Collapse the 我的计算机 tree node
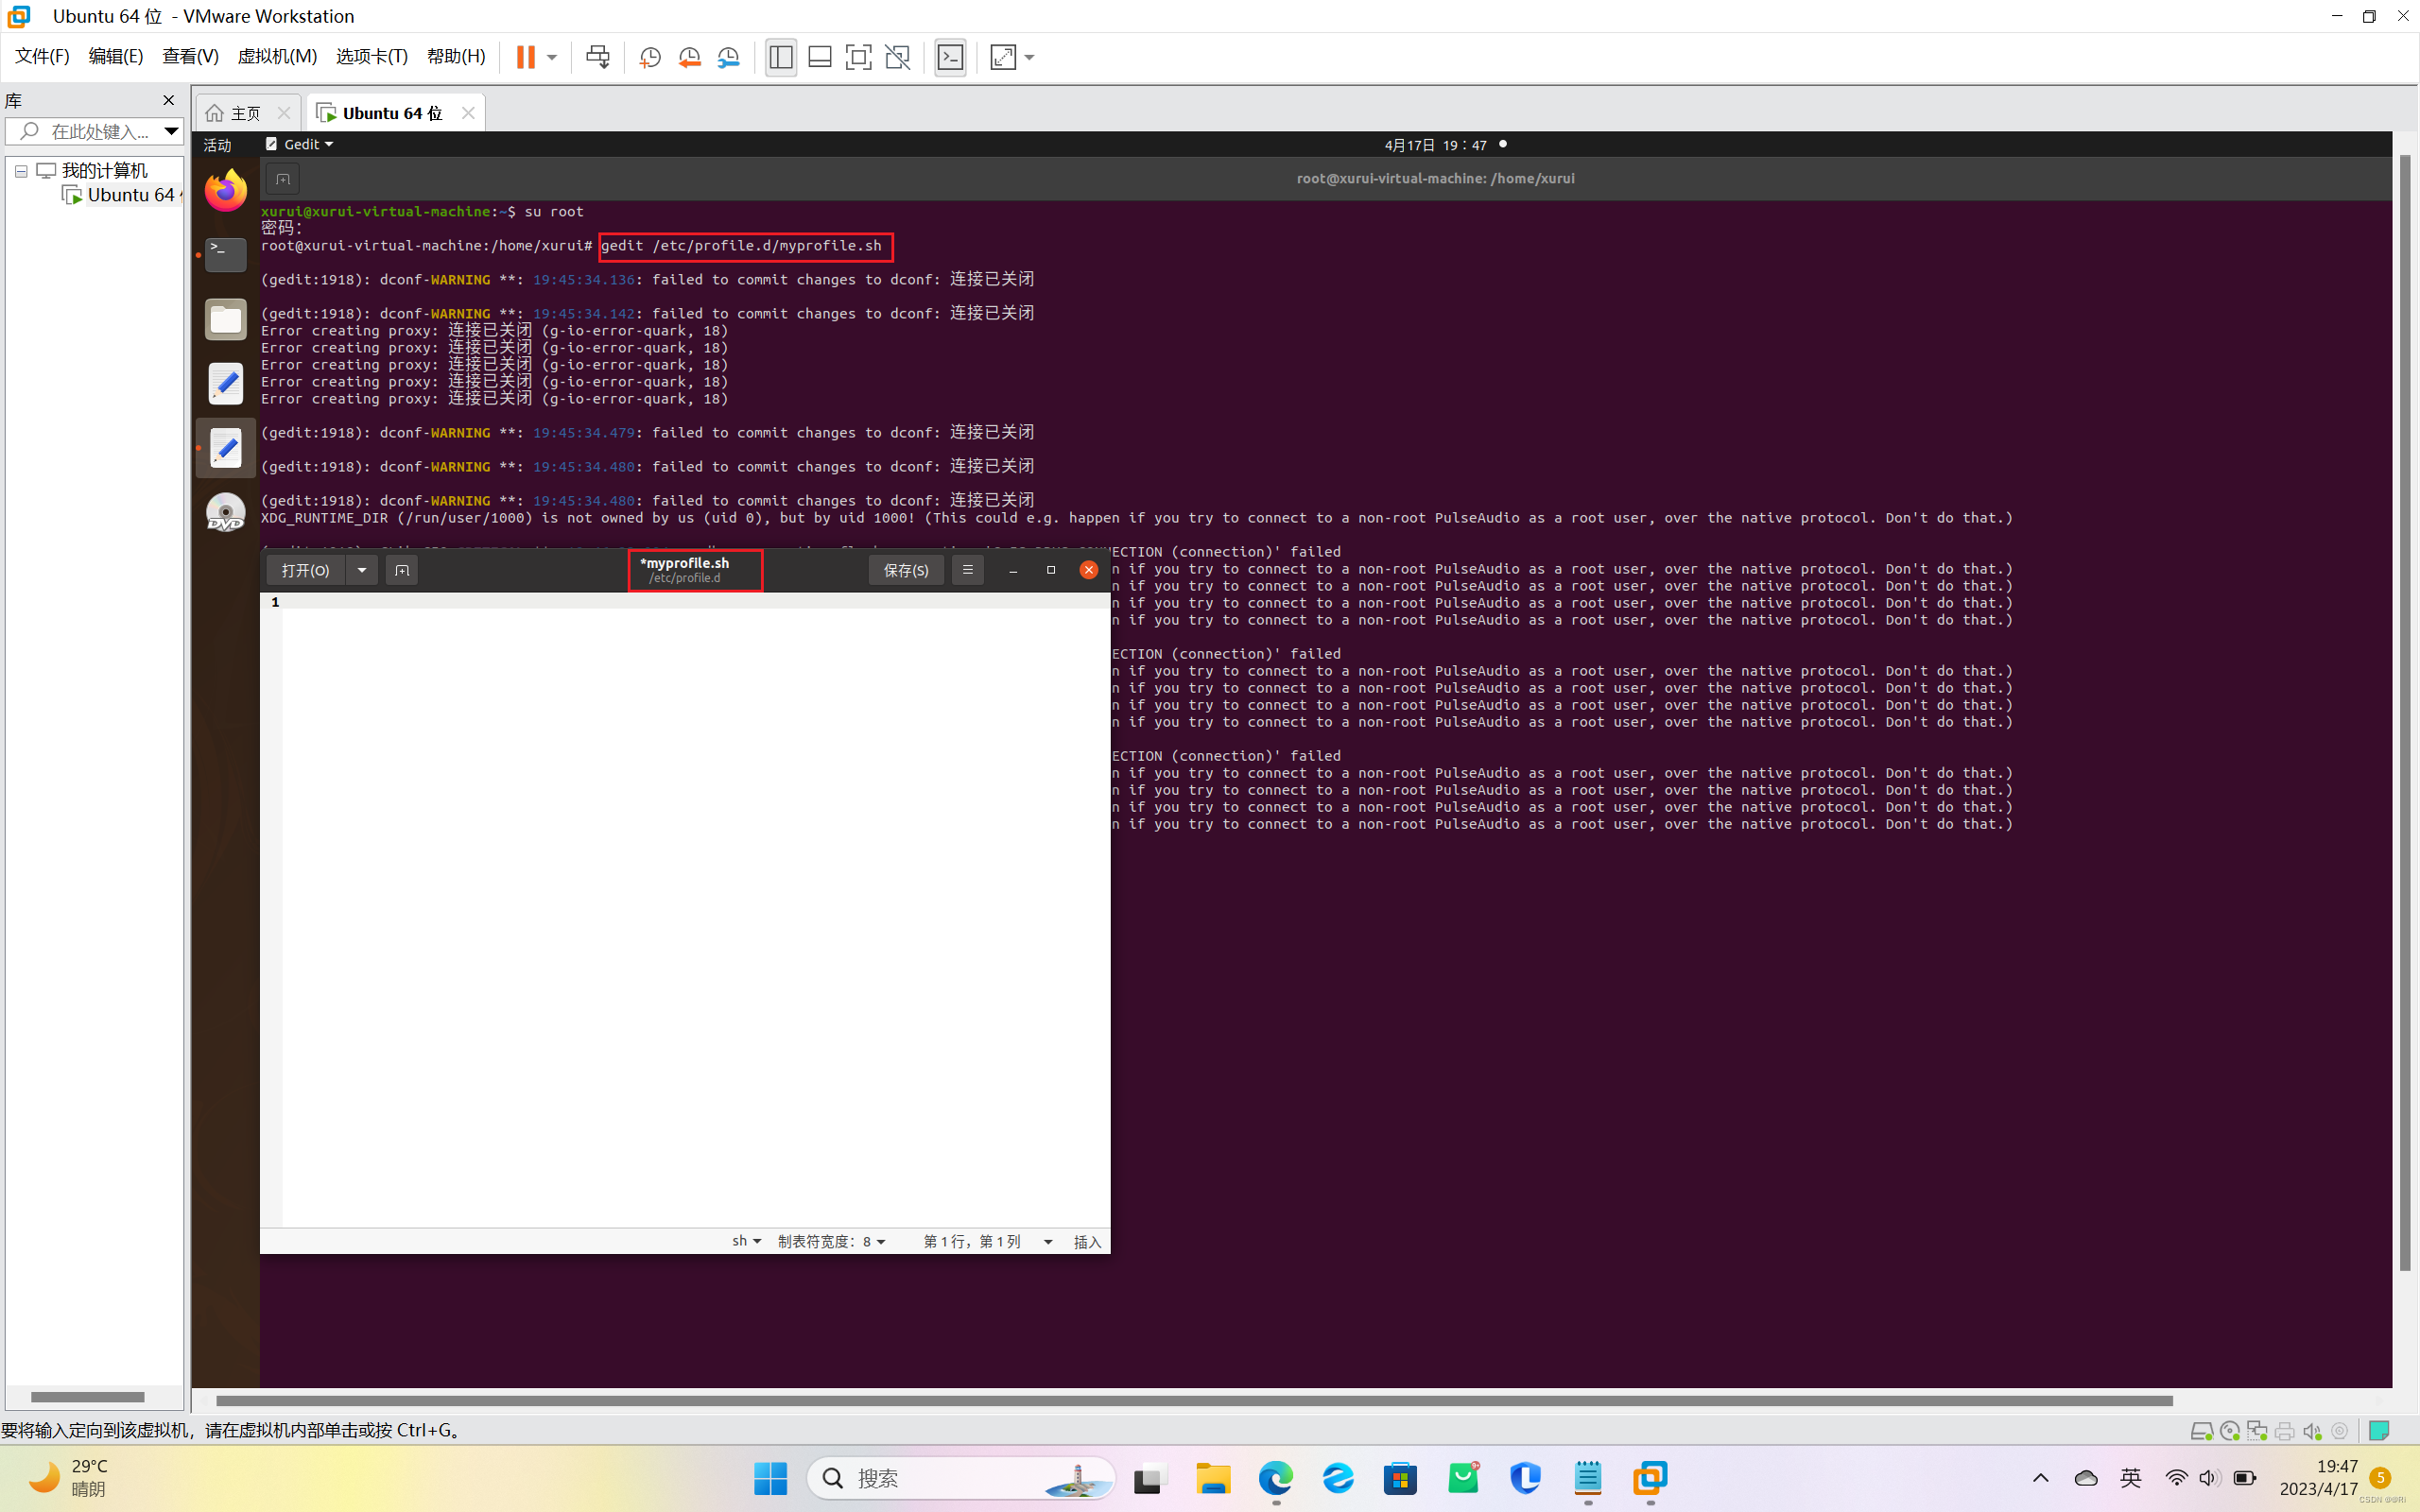Screen dimensions: 2420x1512 (21, 171)
